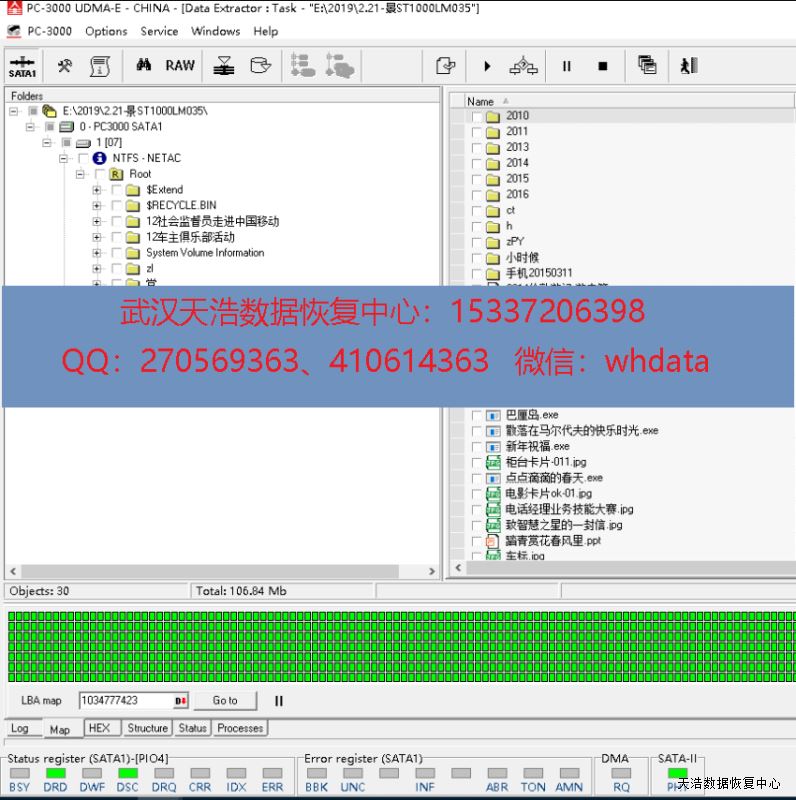The height and width of the screenshot is (800, 796).
Task: Click the binoculars search icon
Action: 144,66
